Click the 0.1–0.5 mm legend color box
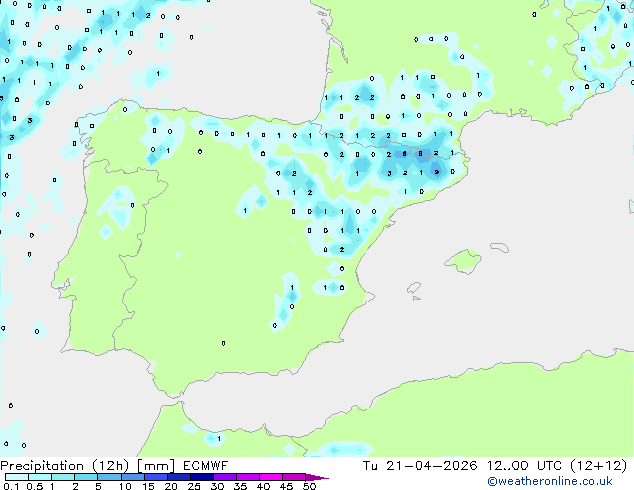The image size is (634, 490). tap(17, 477)
